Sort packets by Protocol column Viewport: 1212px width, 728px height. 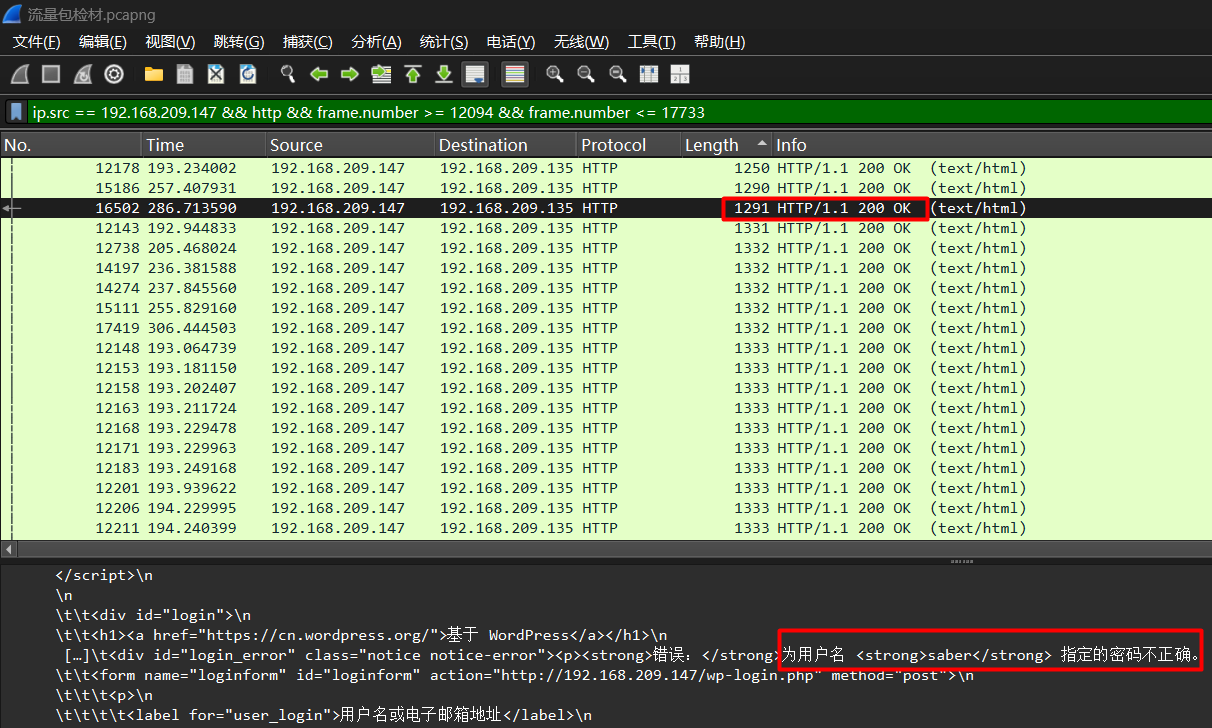point(628,145)
